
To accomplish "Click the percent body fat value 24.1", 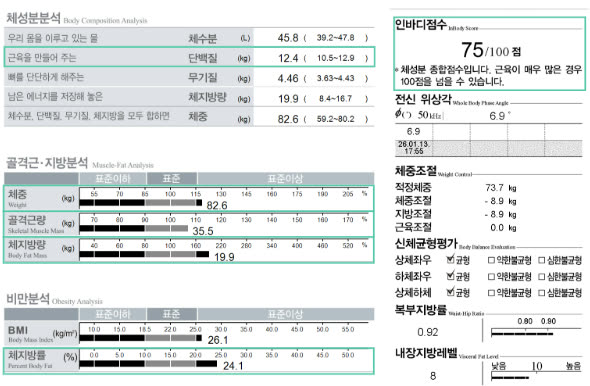I will tap(233, 366).
